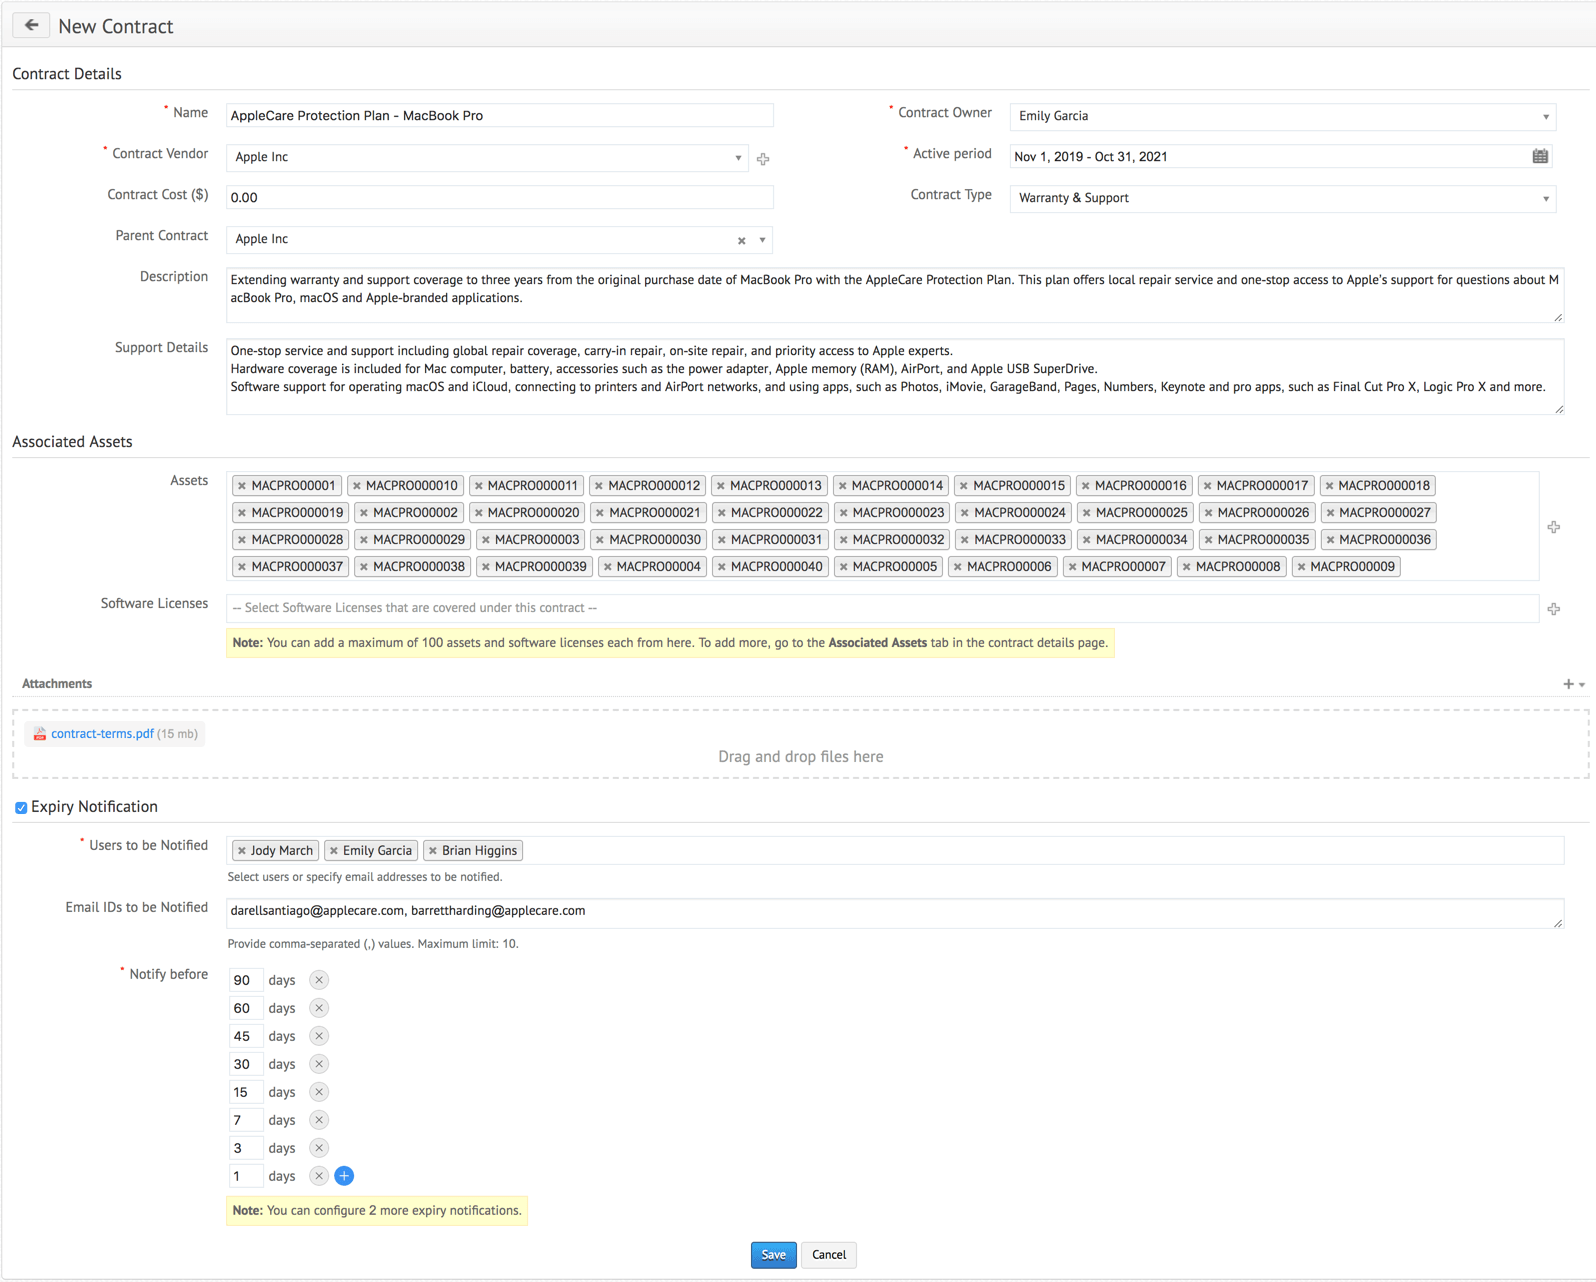Expand the Contract Vendor dropdown
Viewport: 1596px width, 1282px height.
click(738, 158)
